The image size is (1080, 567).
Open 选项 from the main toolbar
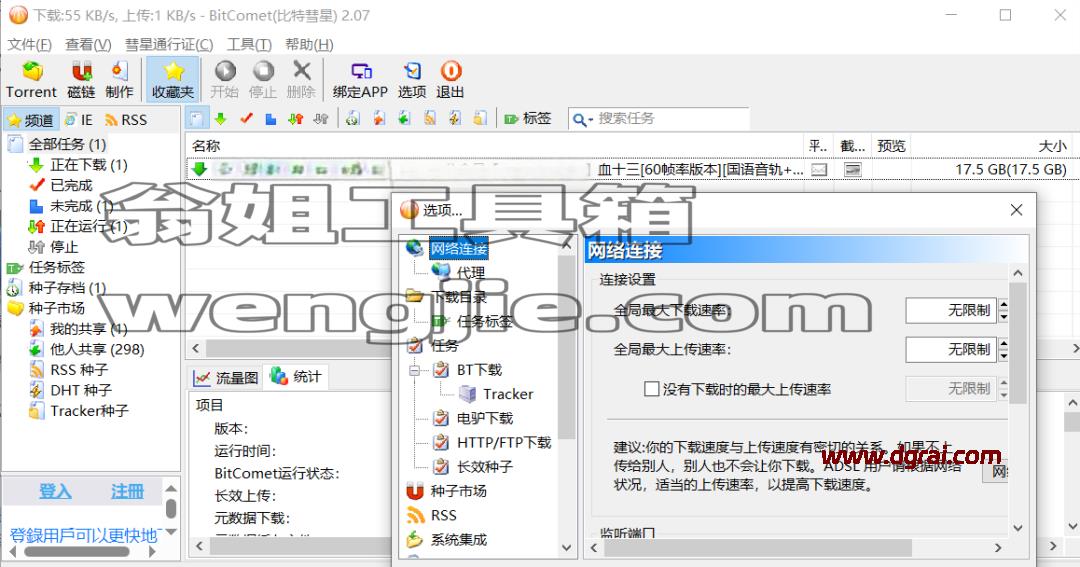point(412,79)
